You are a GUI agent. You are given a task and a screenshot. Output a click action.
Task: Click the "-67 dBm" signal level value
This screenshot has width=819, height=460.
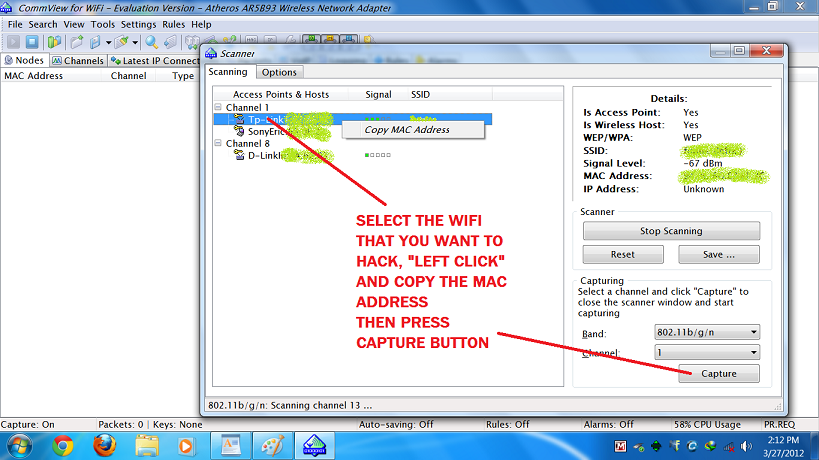[x=703, y=163]
